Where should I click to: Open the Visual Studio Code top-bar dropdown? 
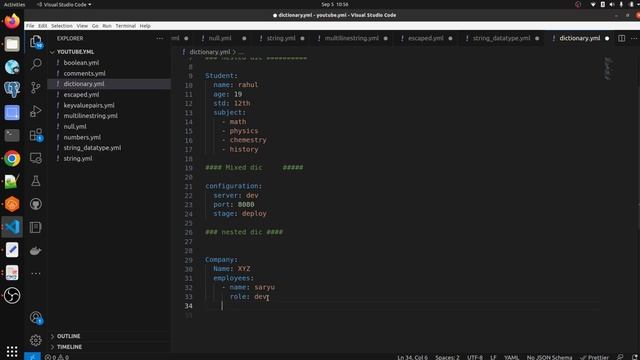click(64, 4)
